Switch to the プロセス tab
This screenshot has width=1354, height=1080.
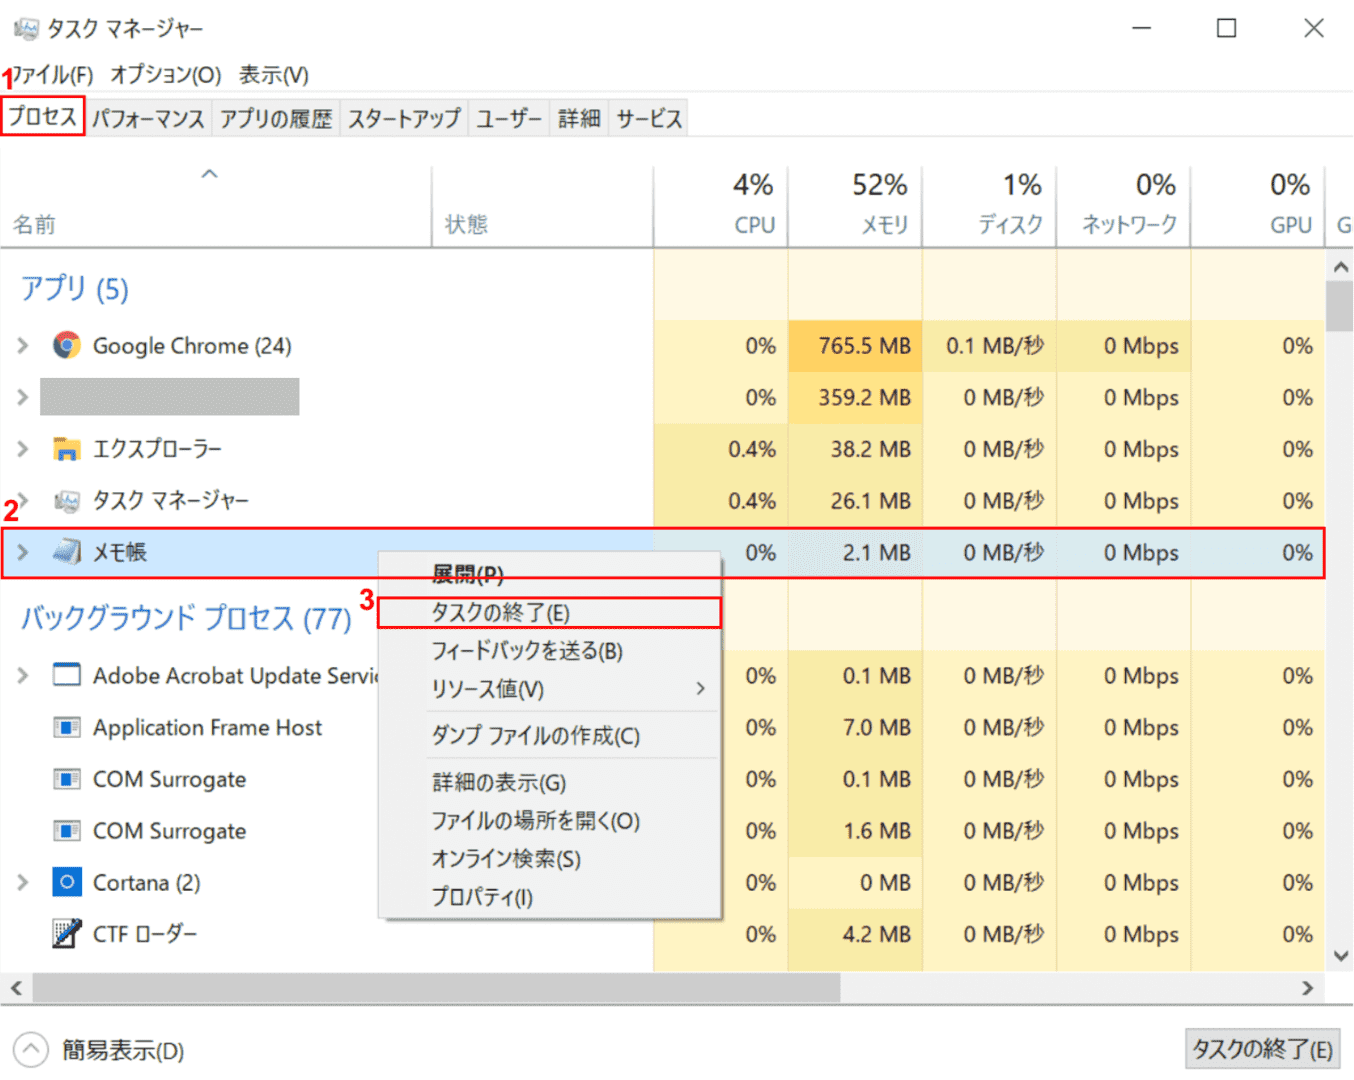tap(43, 117)
